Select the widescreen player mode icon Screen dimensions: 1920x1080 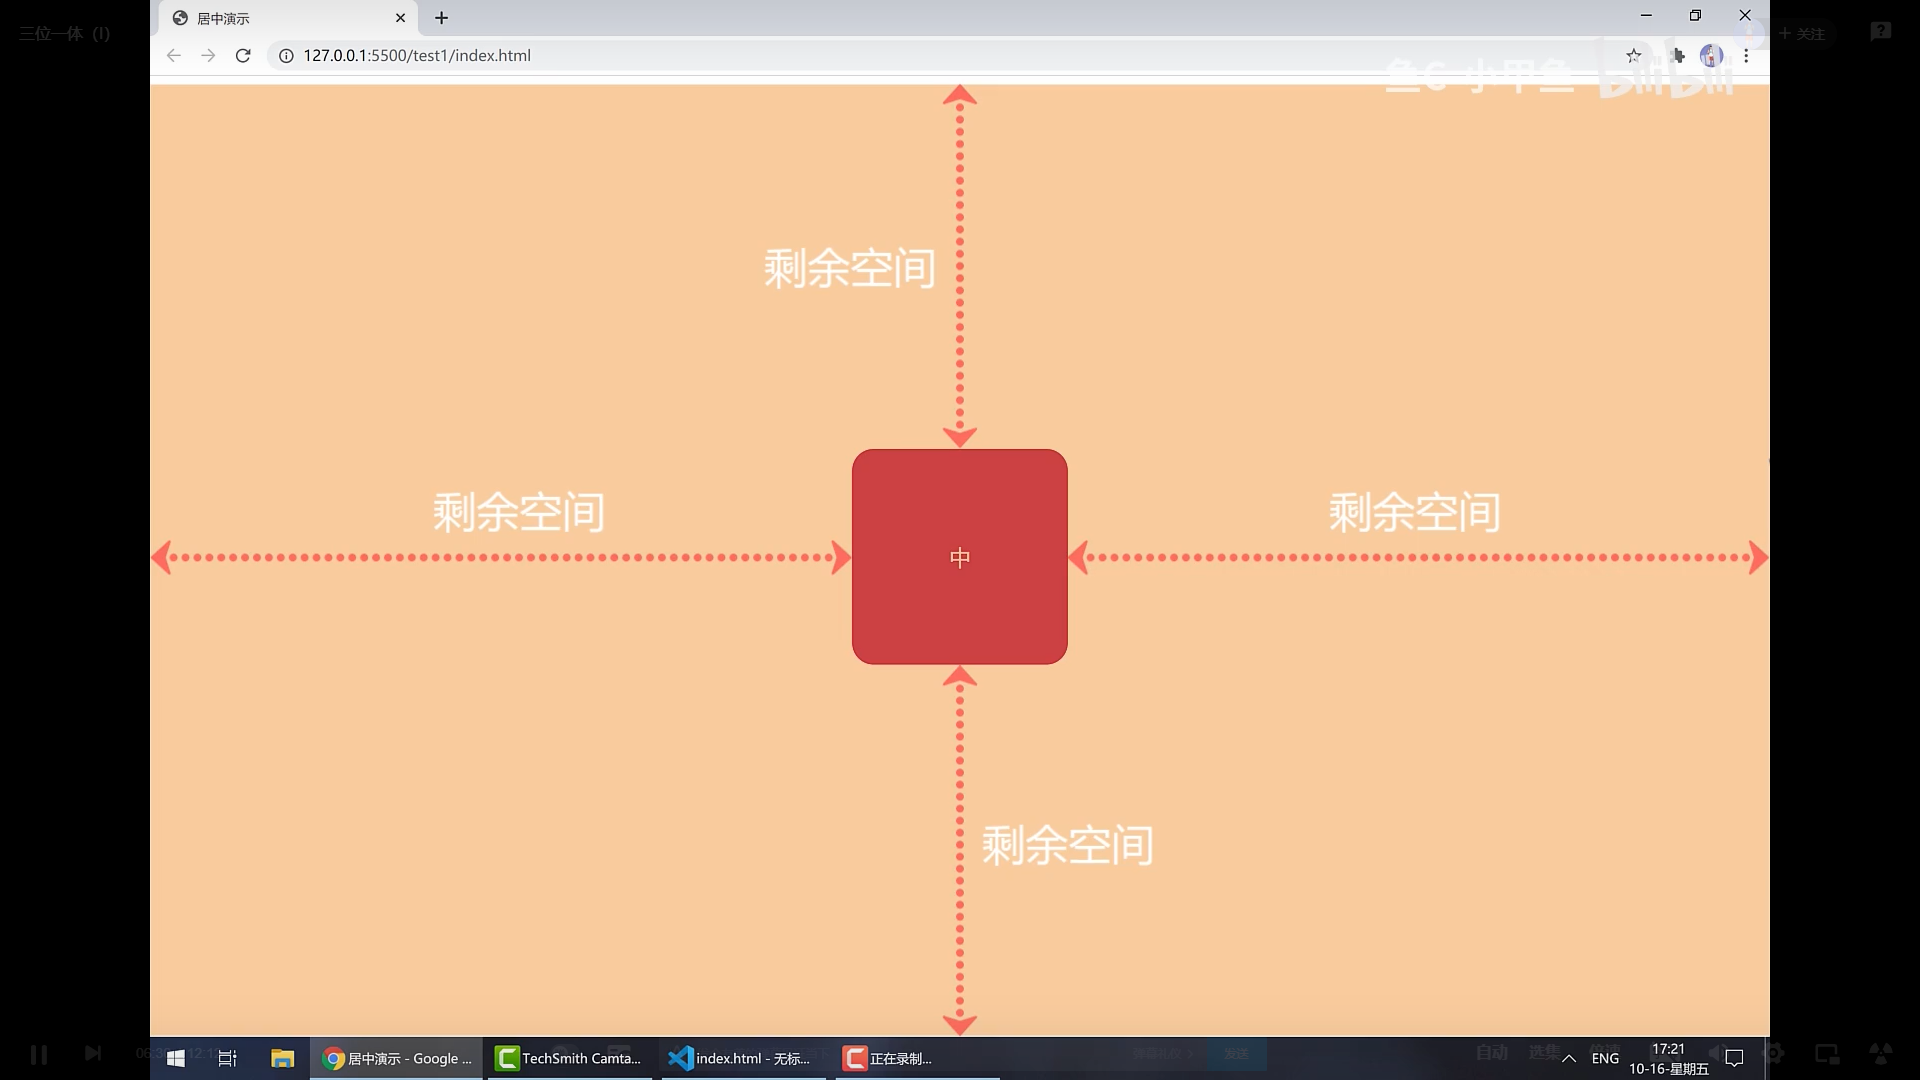(x=1828, y=1052)
